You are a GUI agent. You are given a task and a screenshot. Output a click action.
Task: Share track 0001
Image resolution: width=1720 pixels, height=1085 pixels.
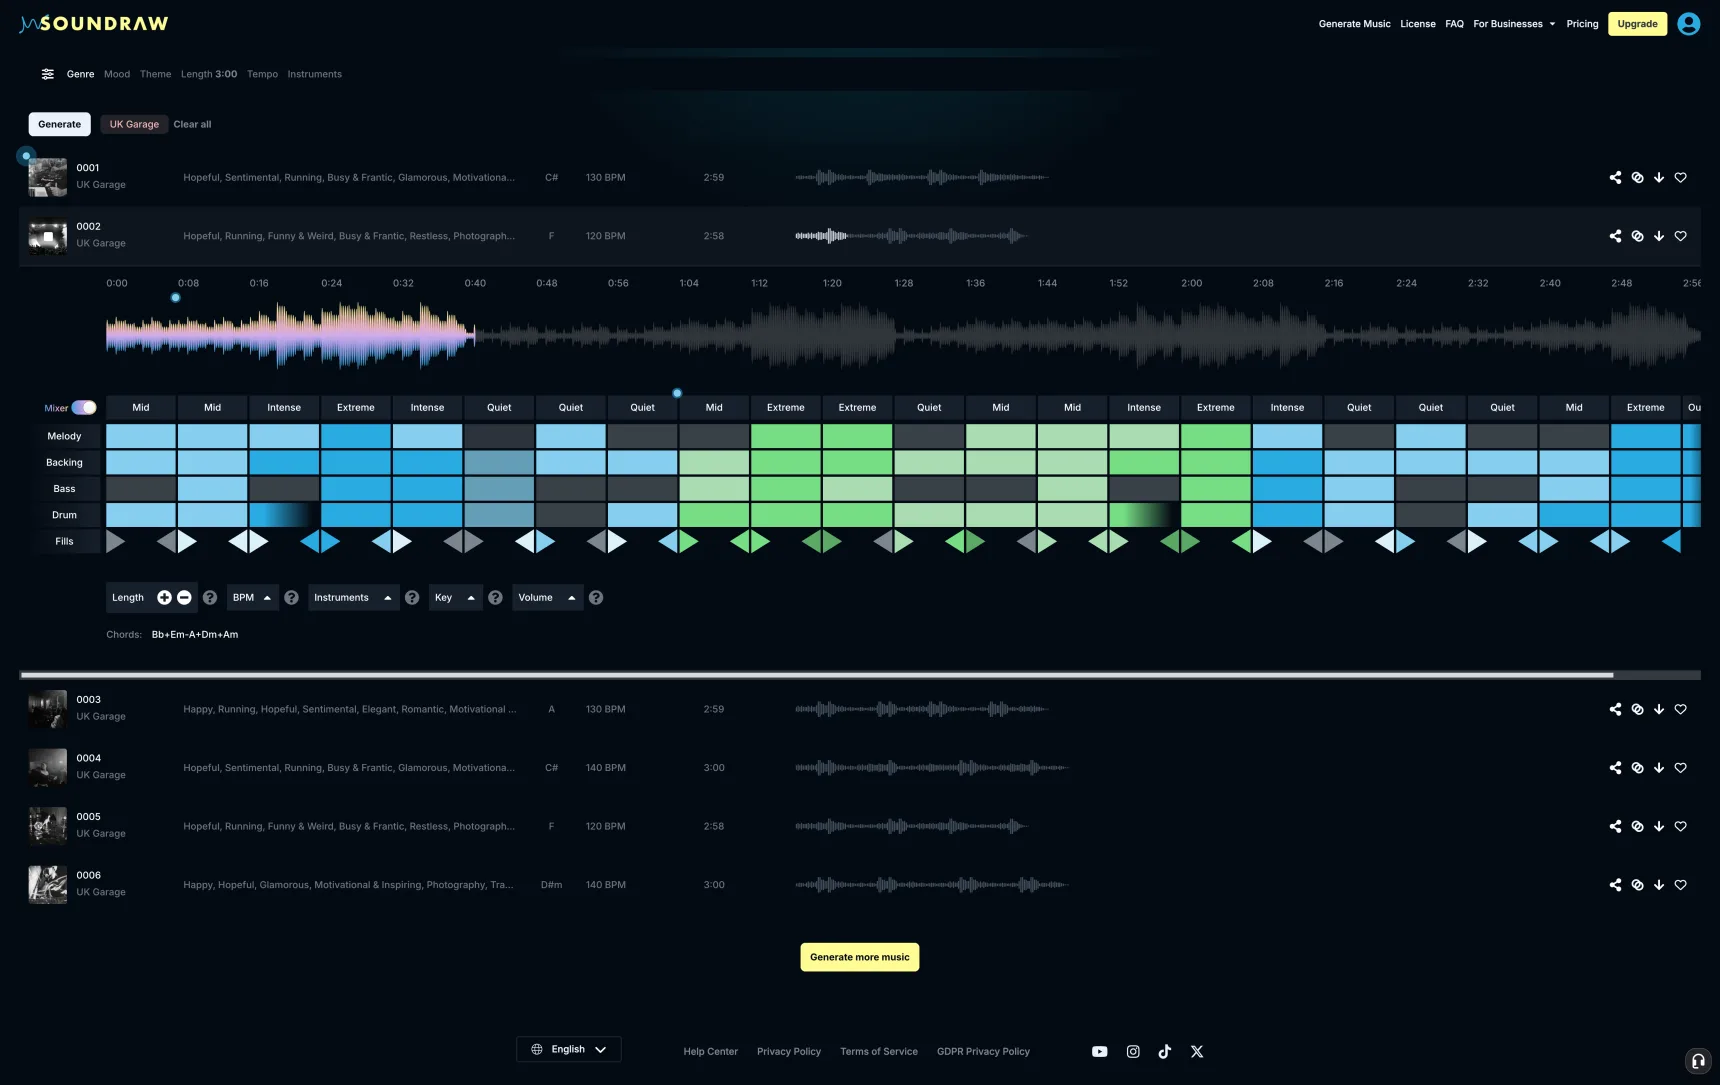[1615, 178]
